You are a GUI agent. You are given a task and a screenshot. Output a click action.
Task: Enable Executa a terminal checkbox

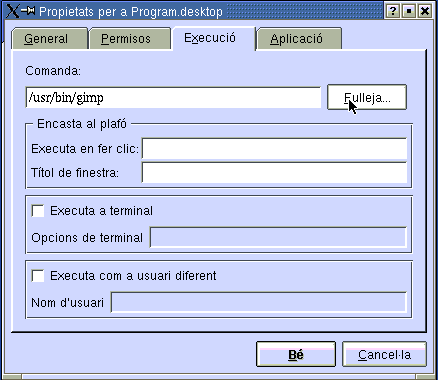[38, 211]
